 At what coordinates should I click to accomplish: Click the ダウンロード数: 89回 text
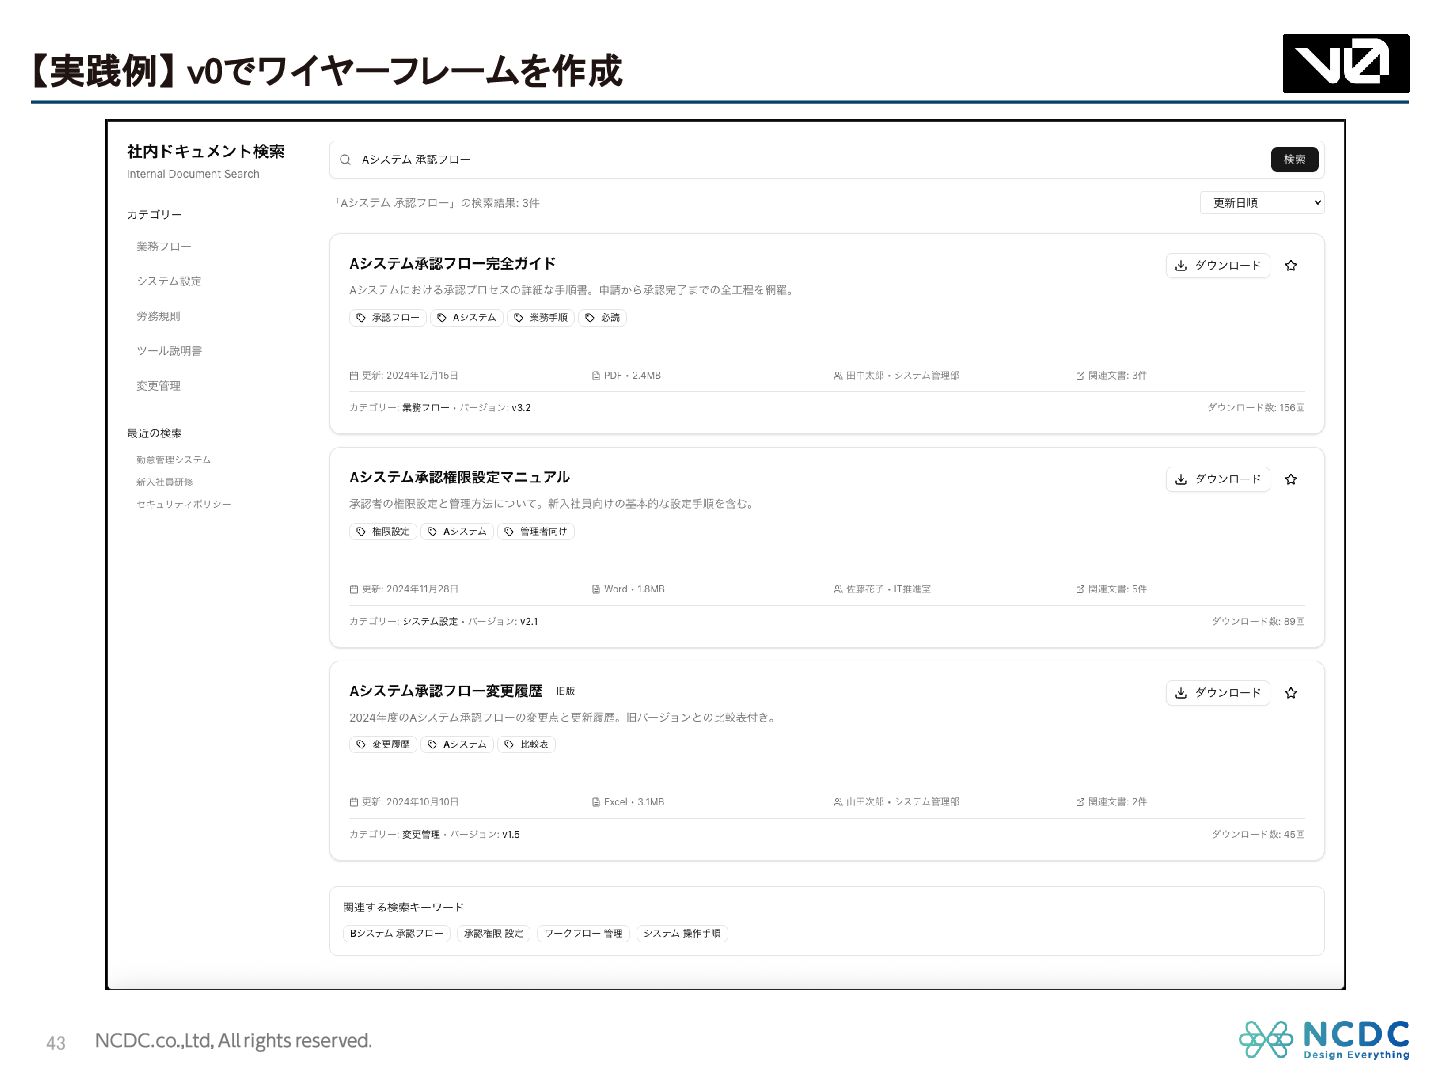tap(1258, 622)
